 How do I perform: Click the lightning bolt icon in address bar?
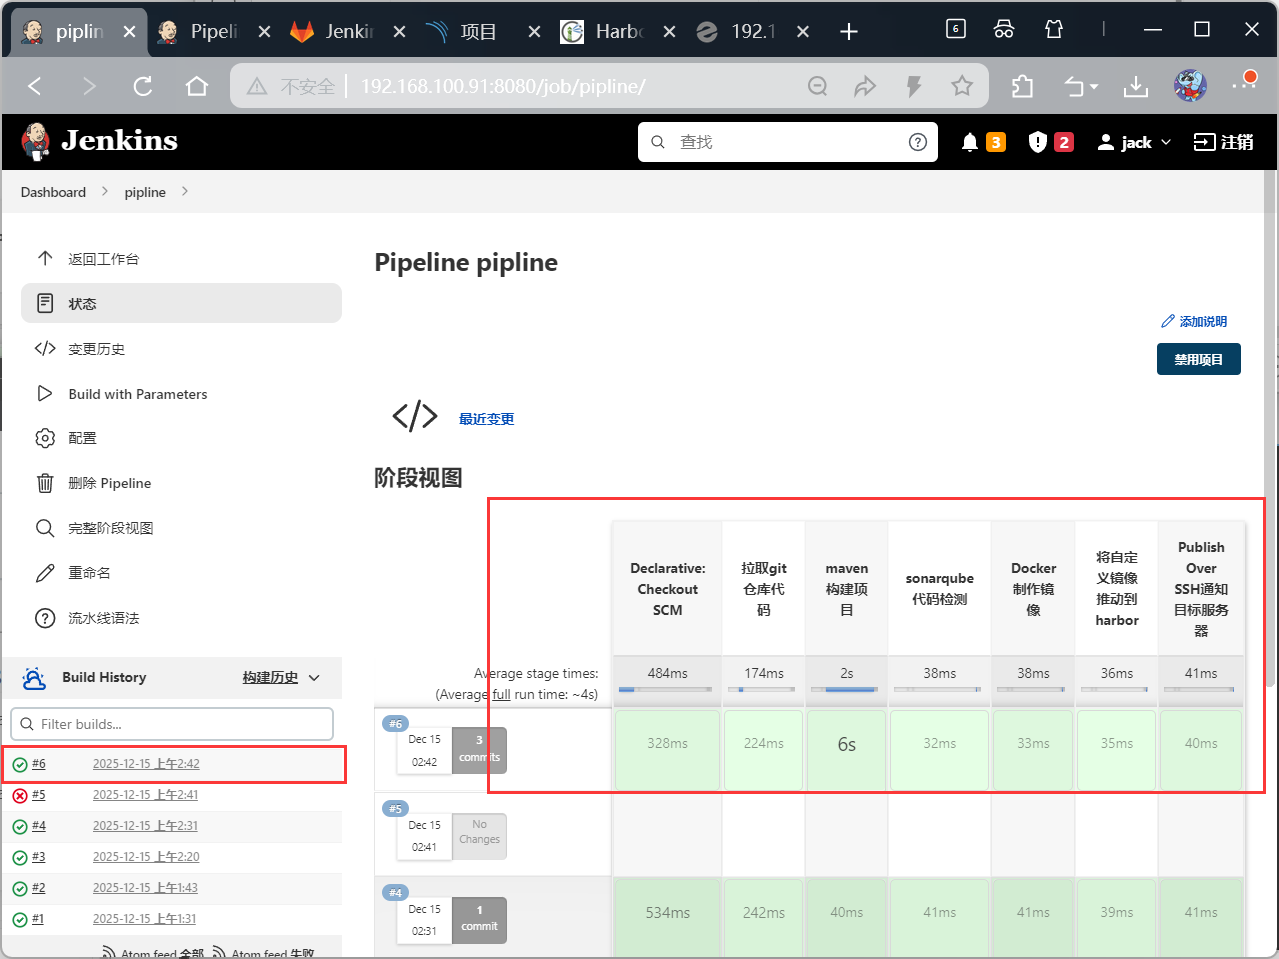tap(913, 86)
